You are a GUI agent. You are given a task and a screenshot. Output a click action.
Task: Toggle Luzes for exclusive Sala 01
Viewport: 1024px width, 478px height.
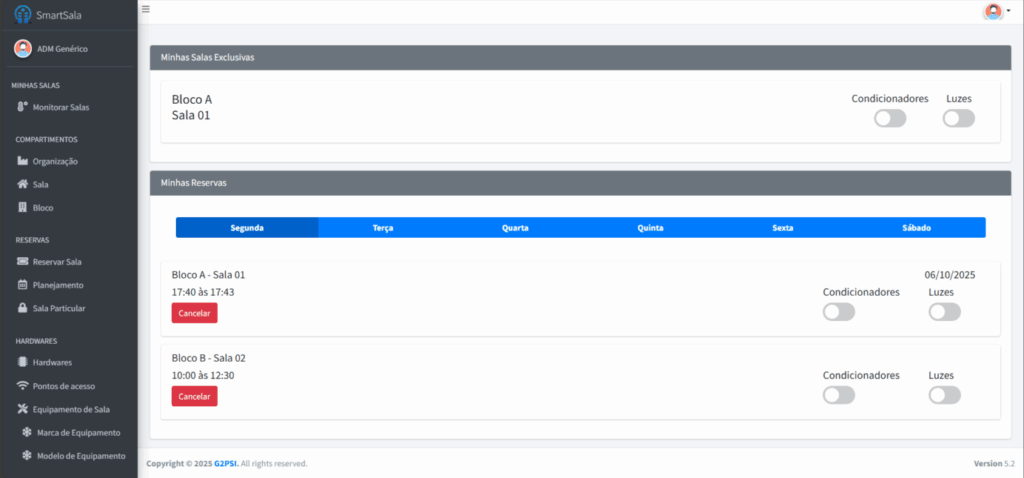click(957, 118)
